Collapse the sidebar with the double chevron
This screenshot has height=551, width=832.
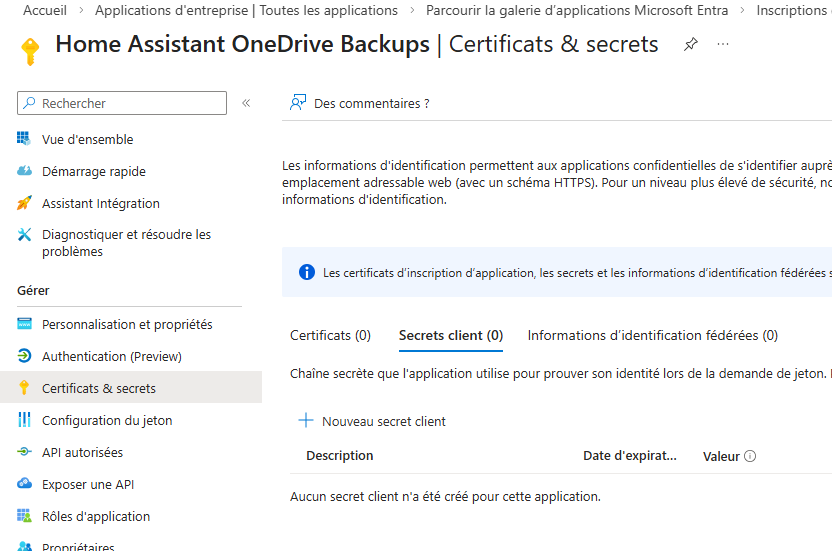tap(246, 103)
